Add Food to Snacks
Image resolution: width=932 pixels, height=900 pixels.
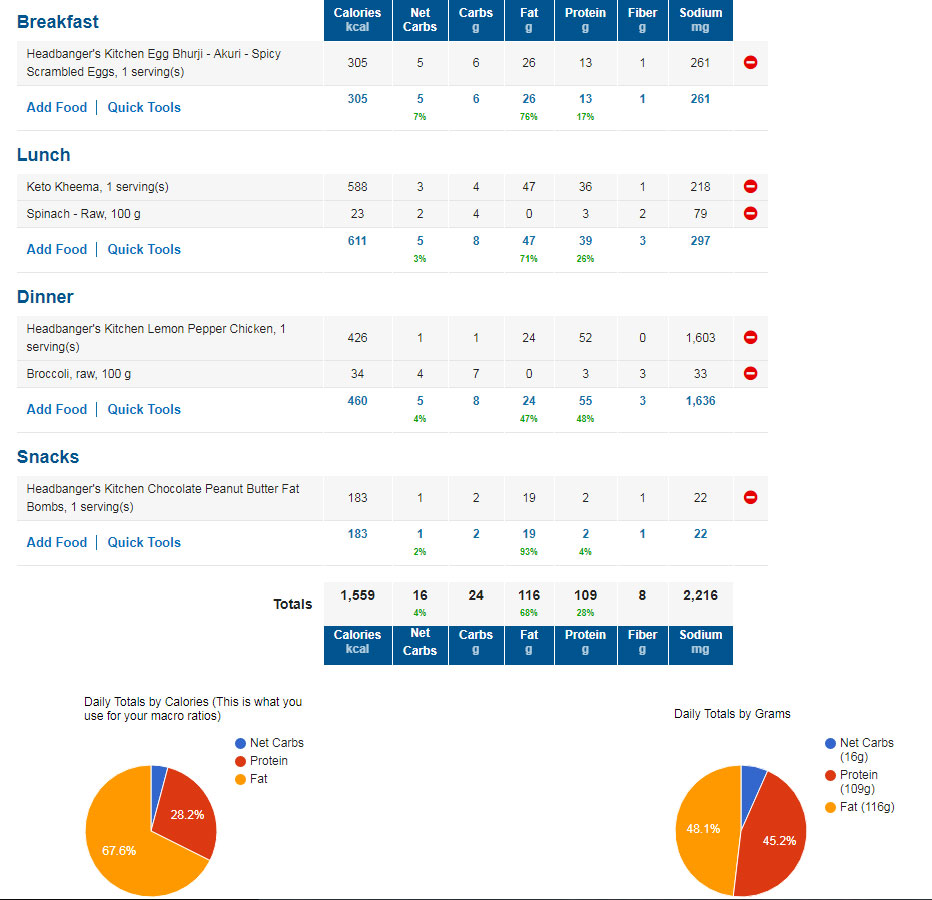(56, 543)
